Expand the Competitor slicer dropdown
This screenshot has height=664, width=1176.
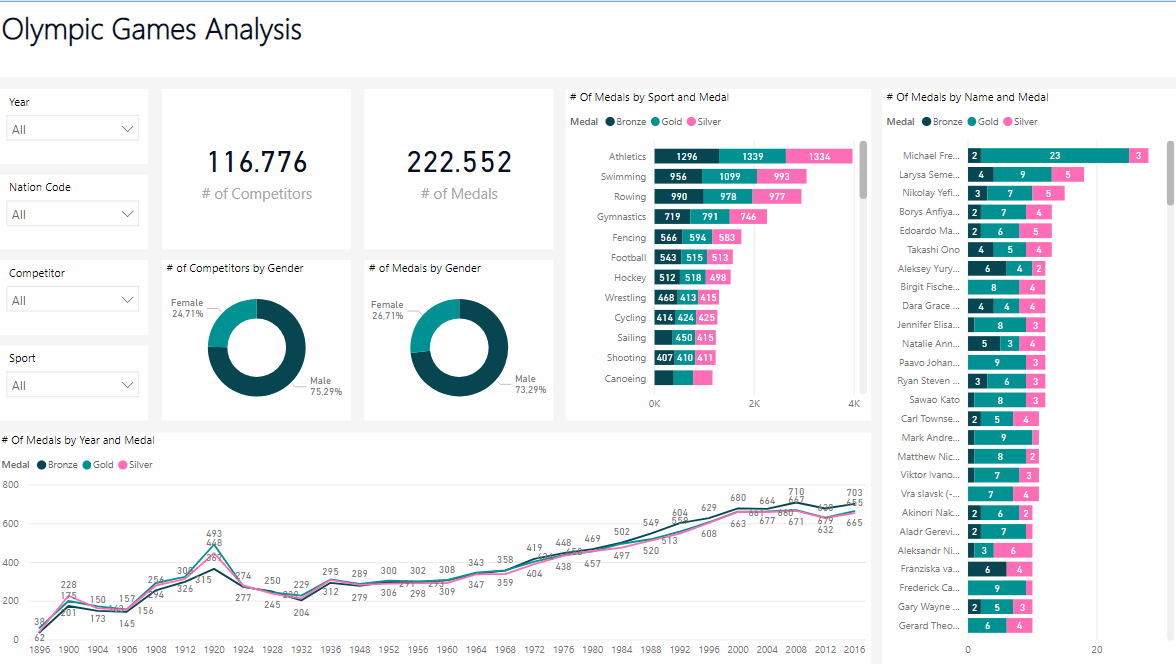click(x=127, y=299)
